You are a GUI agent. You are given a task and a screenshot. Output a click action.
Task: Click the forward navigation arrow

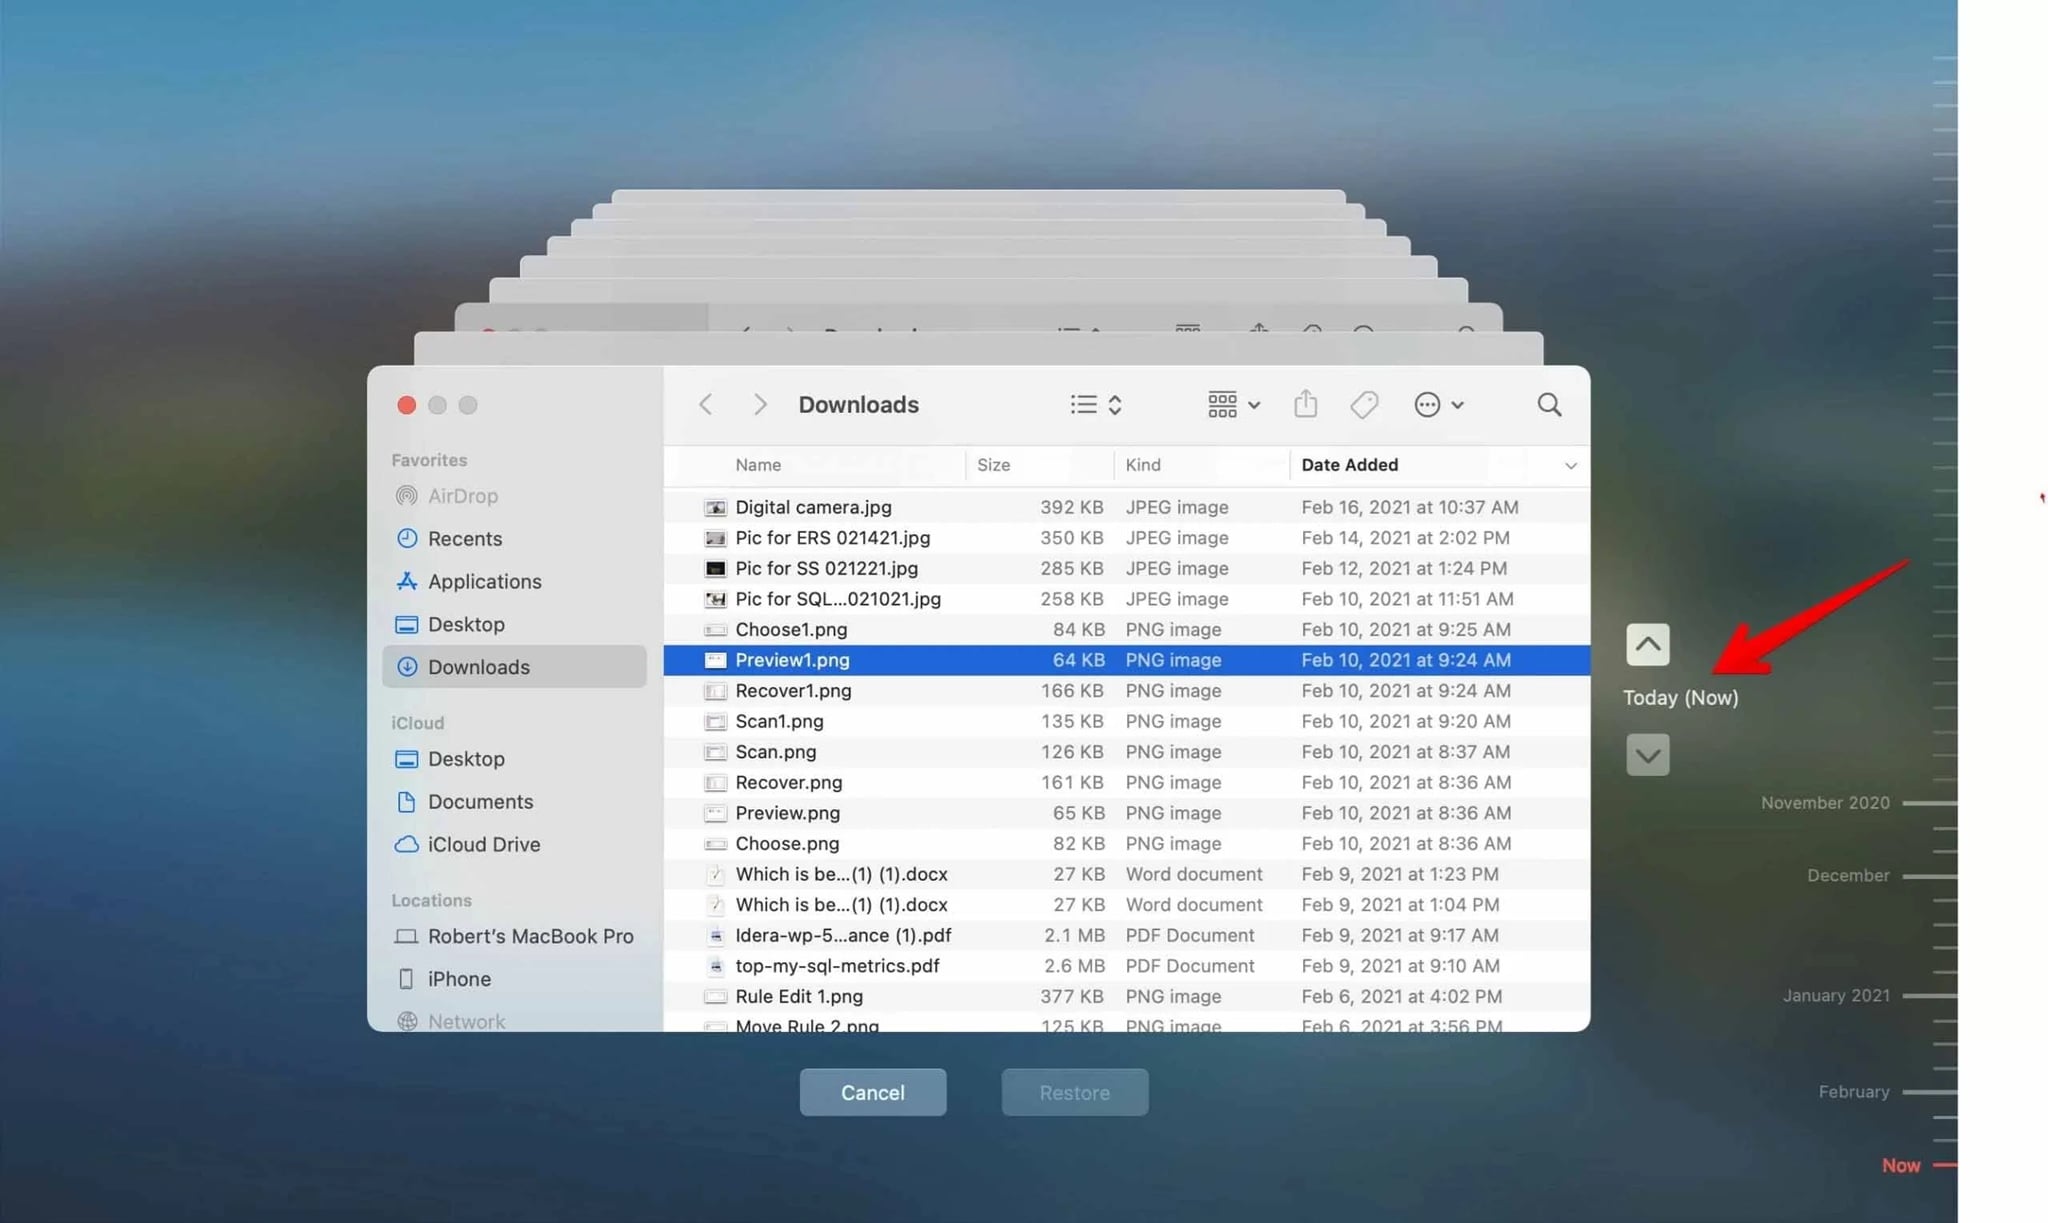coord(760,404)
